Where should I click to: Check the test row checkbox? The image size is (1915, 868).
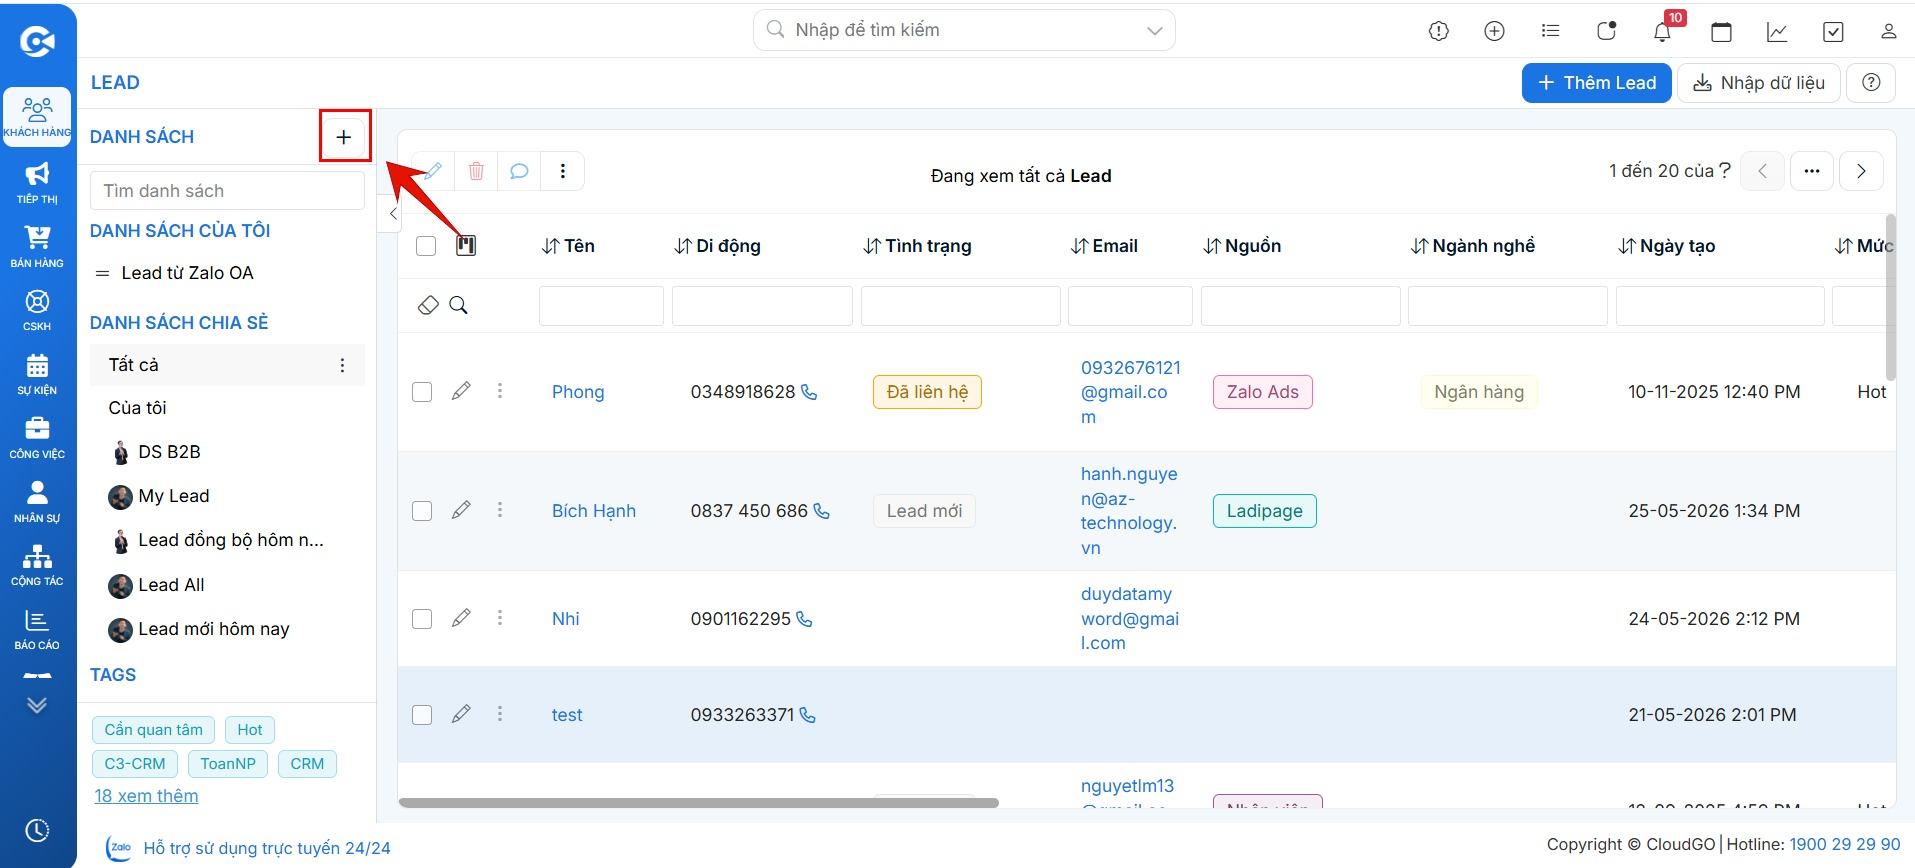point(422,715)
